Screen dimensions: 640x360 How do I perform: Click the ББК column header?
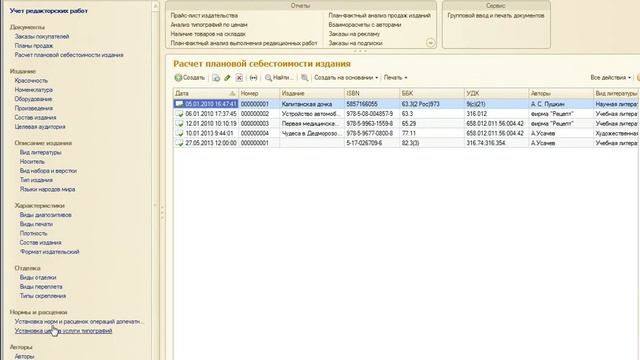pyautogui.click(x=432, y=93)
